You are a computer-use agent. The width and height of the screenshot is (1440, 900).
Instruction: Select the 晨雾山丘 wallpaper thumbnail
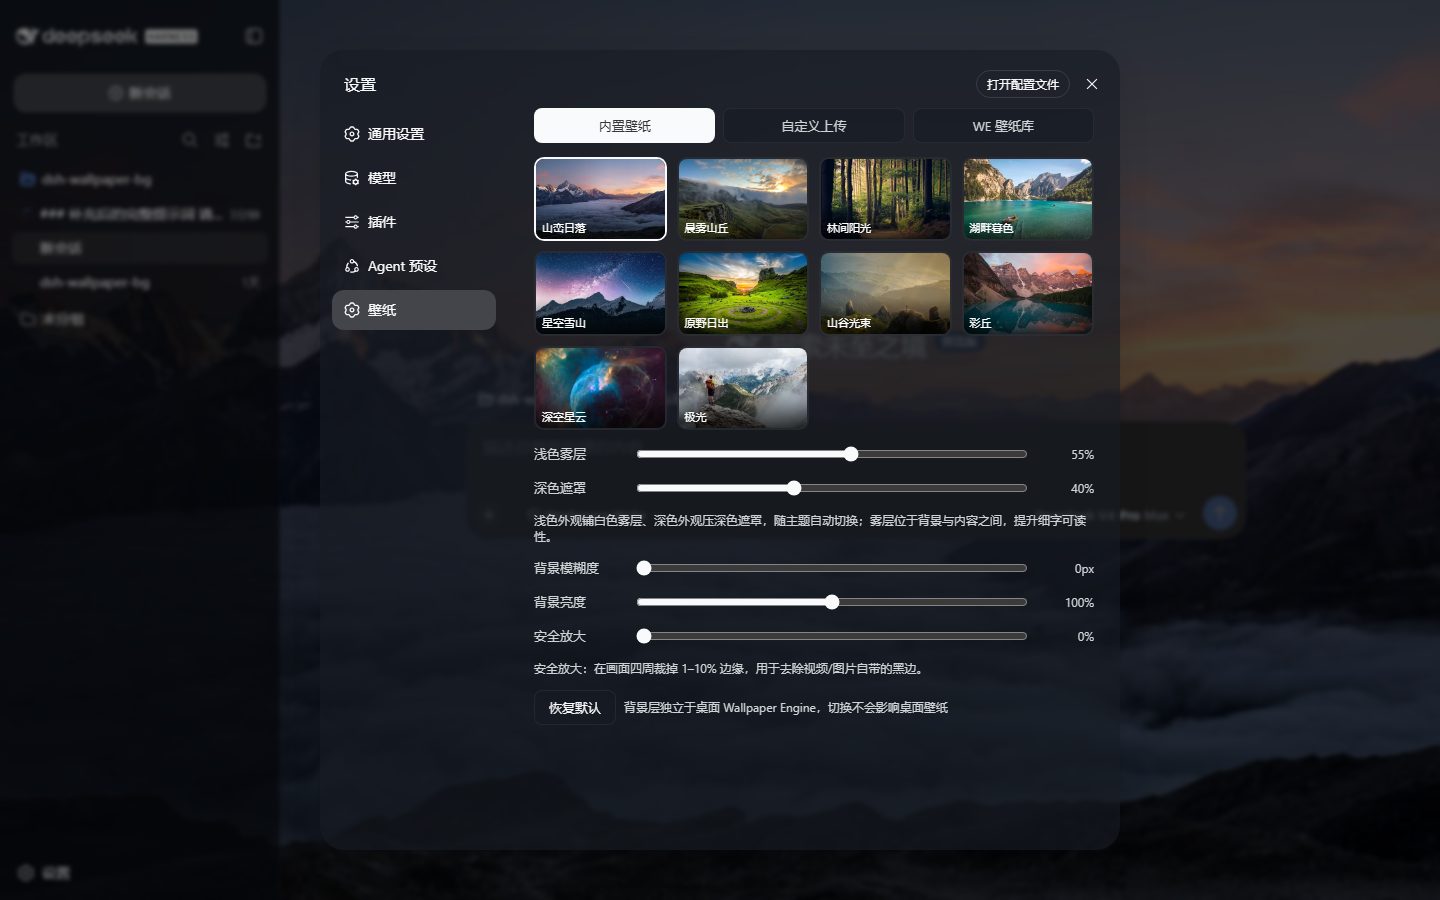743,199
